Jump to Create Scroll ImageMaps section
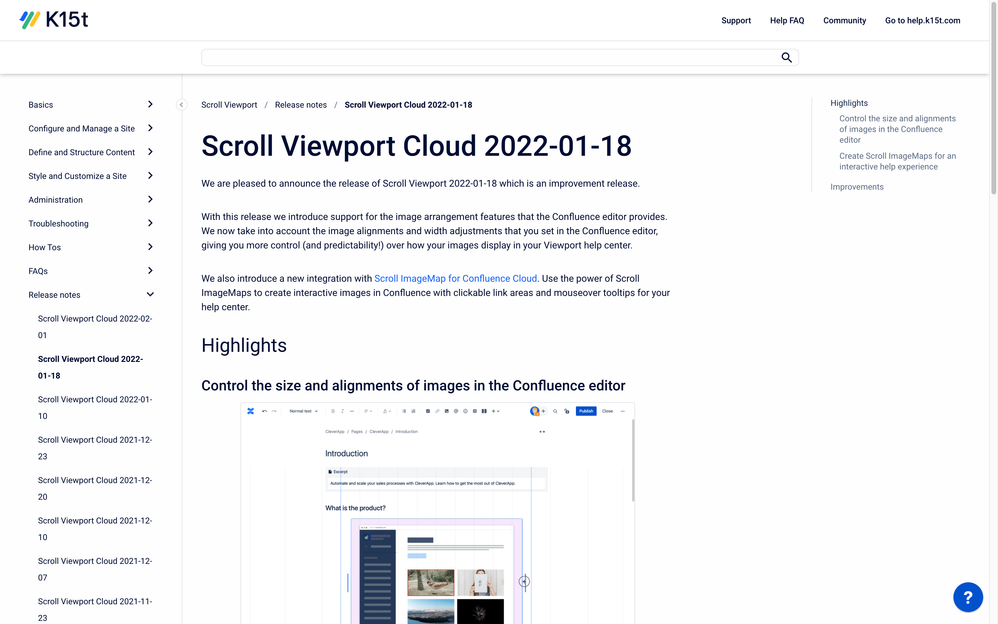Image resolution: width=998 pixels, height=624 pixels. click(x=897, y=161)
